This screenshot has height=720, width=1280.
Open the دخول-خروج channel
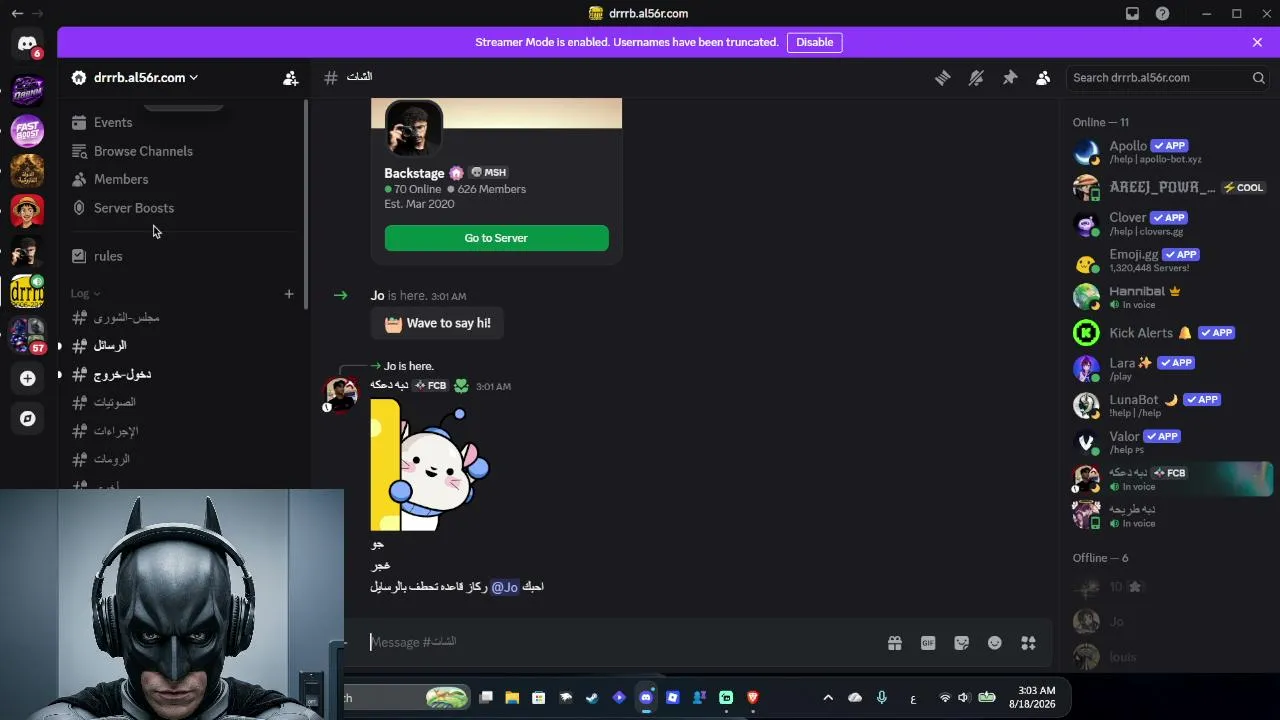[182, 374]
